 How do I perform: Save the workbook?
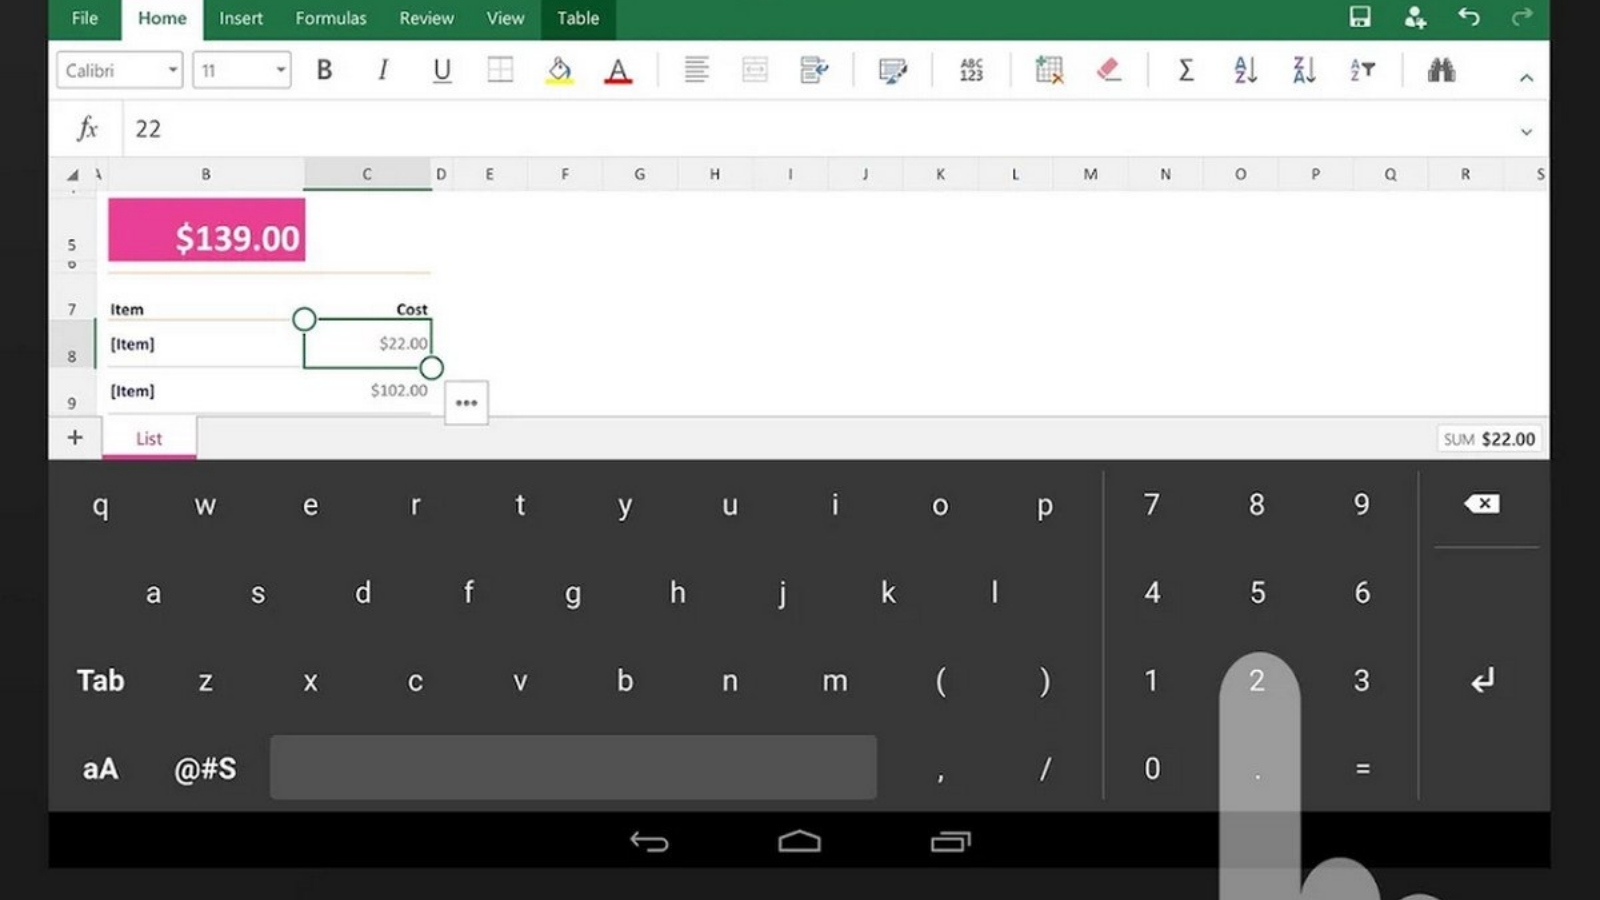point(1358,17)
